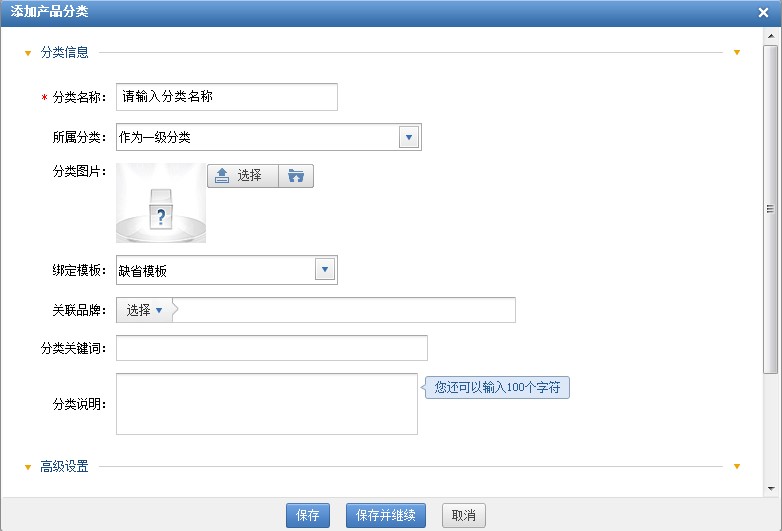This screenshot has width=782, height=531.
Task: Collapse 分类信息 using the left triangle
Action: coord(28,53)
